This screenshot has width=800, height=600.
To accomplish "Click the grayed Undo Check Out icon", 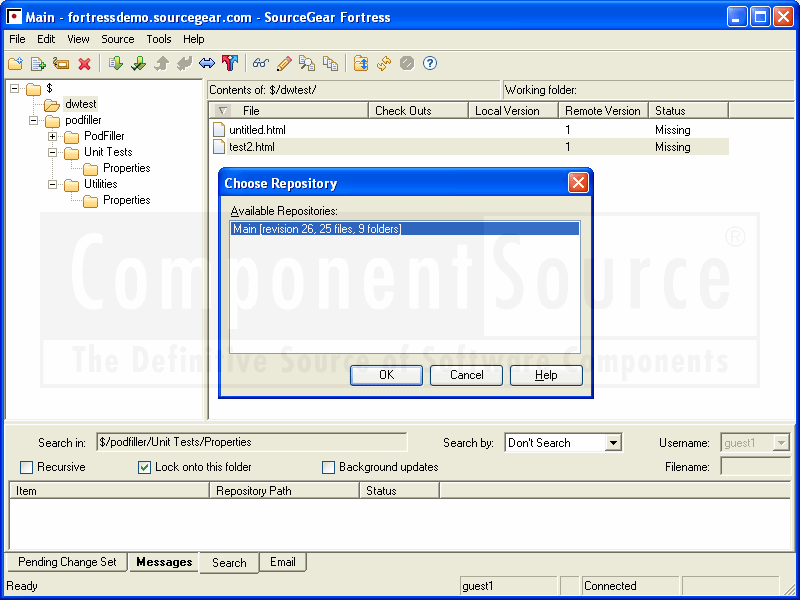I will click(x=184, y=63).
